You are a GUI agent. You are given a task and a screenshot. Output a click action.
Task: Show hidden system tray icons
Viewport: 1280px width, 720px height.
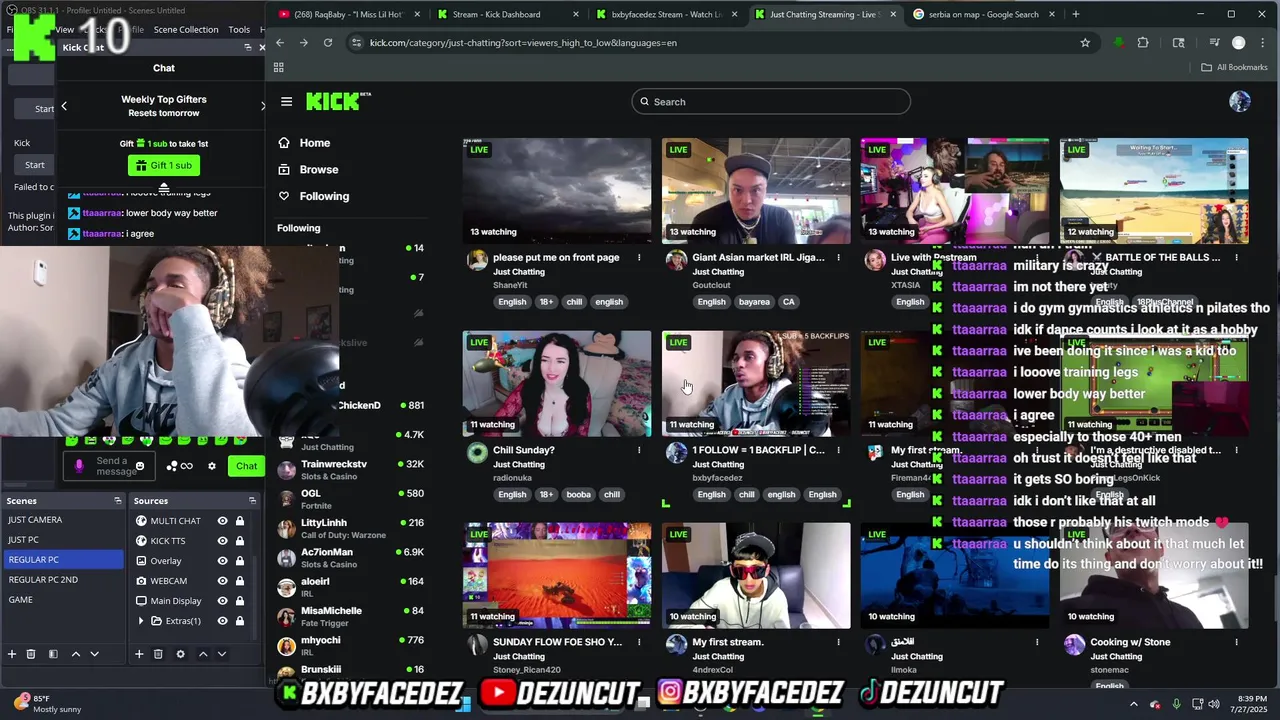(1133, 704)
